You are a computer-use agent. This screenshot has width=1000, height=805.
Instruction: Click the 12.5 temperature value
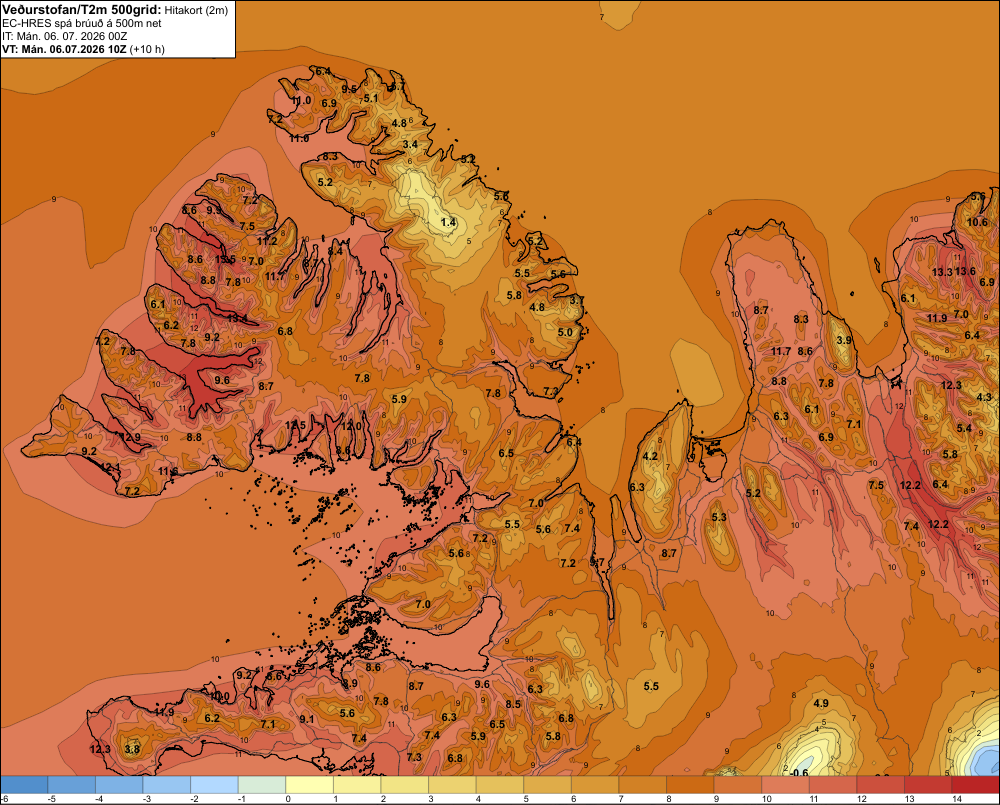(295, 425)
